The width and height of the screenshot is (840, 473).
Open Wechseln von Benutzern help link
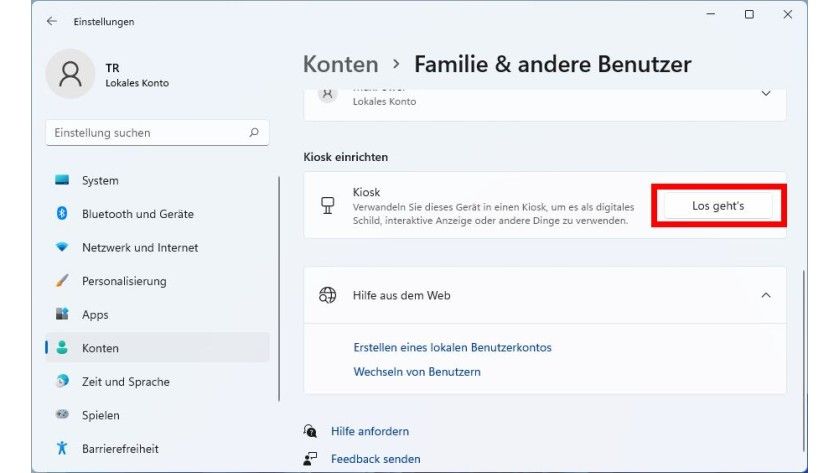(x=417, y=372)
